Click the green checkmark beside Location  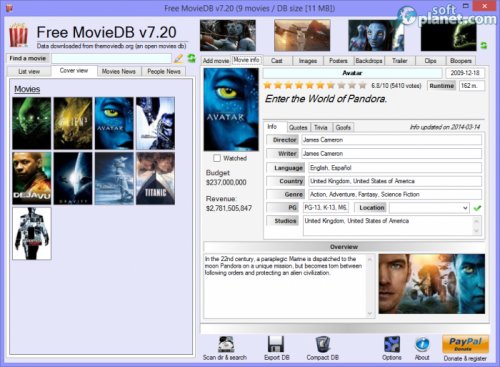[477, 208]
